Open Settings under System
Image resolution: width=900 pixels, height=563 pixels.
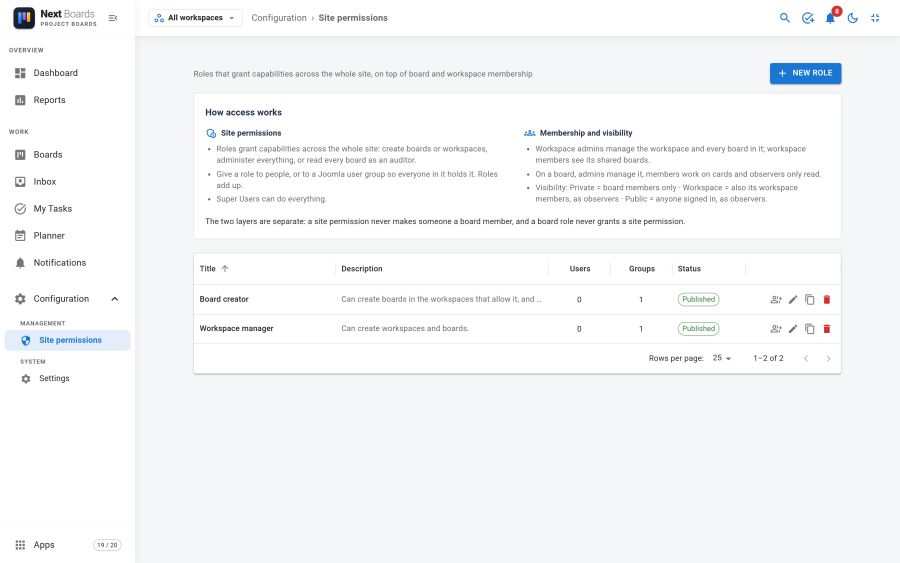68,378
